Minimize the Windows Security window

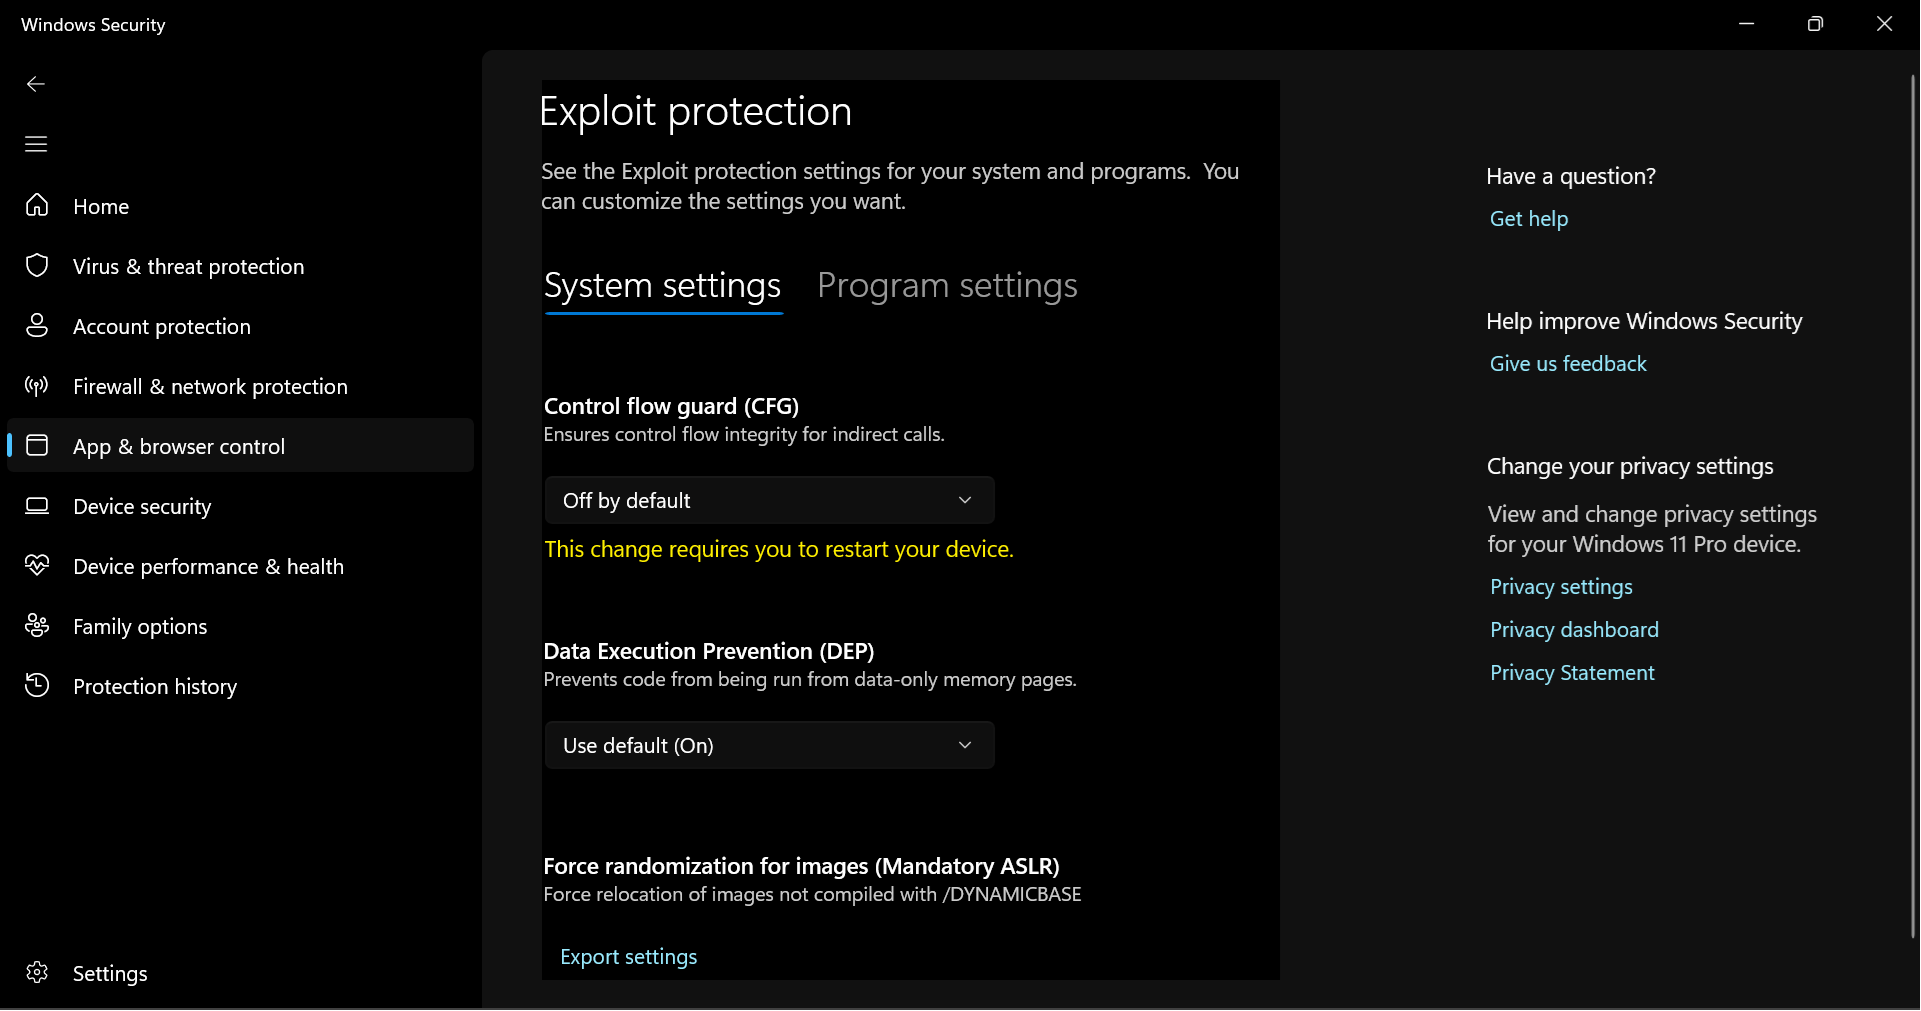(1747, 24)
